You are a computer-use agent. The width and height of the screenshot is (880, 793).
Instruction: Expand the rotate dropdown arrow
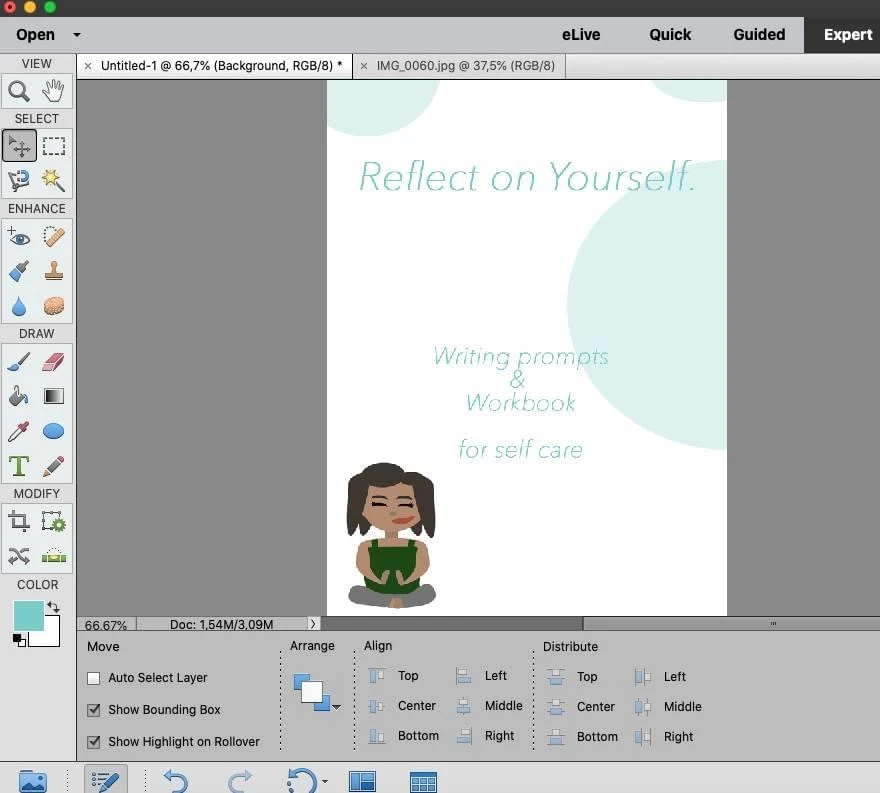click(x=325, y=781)
